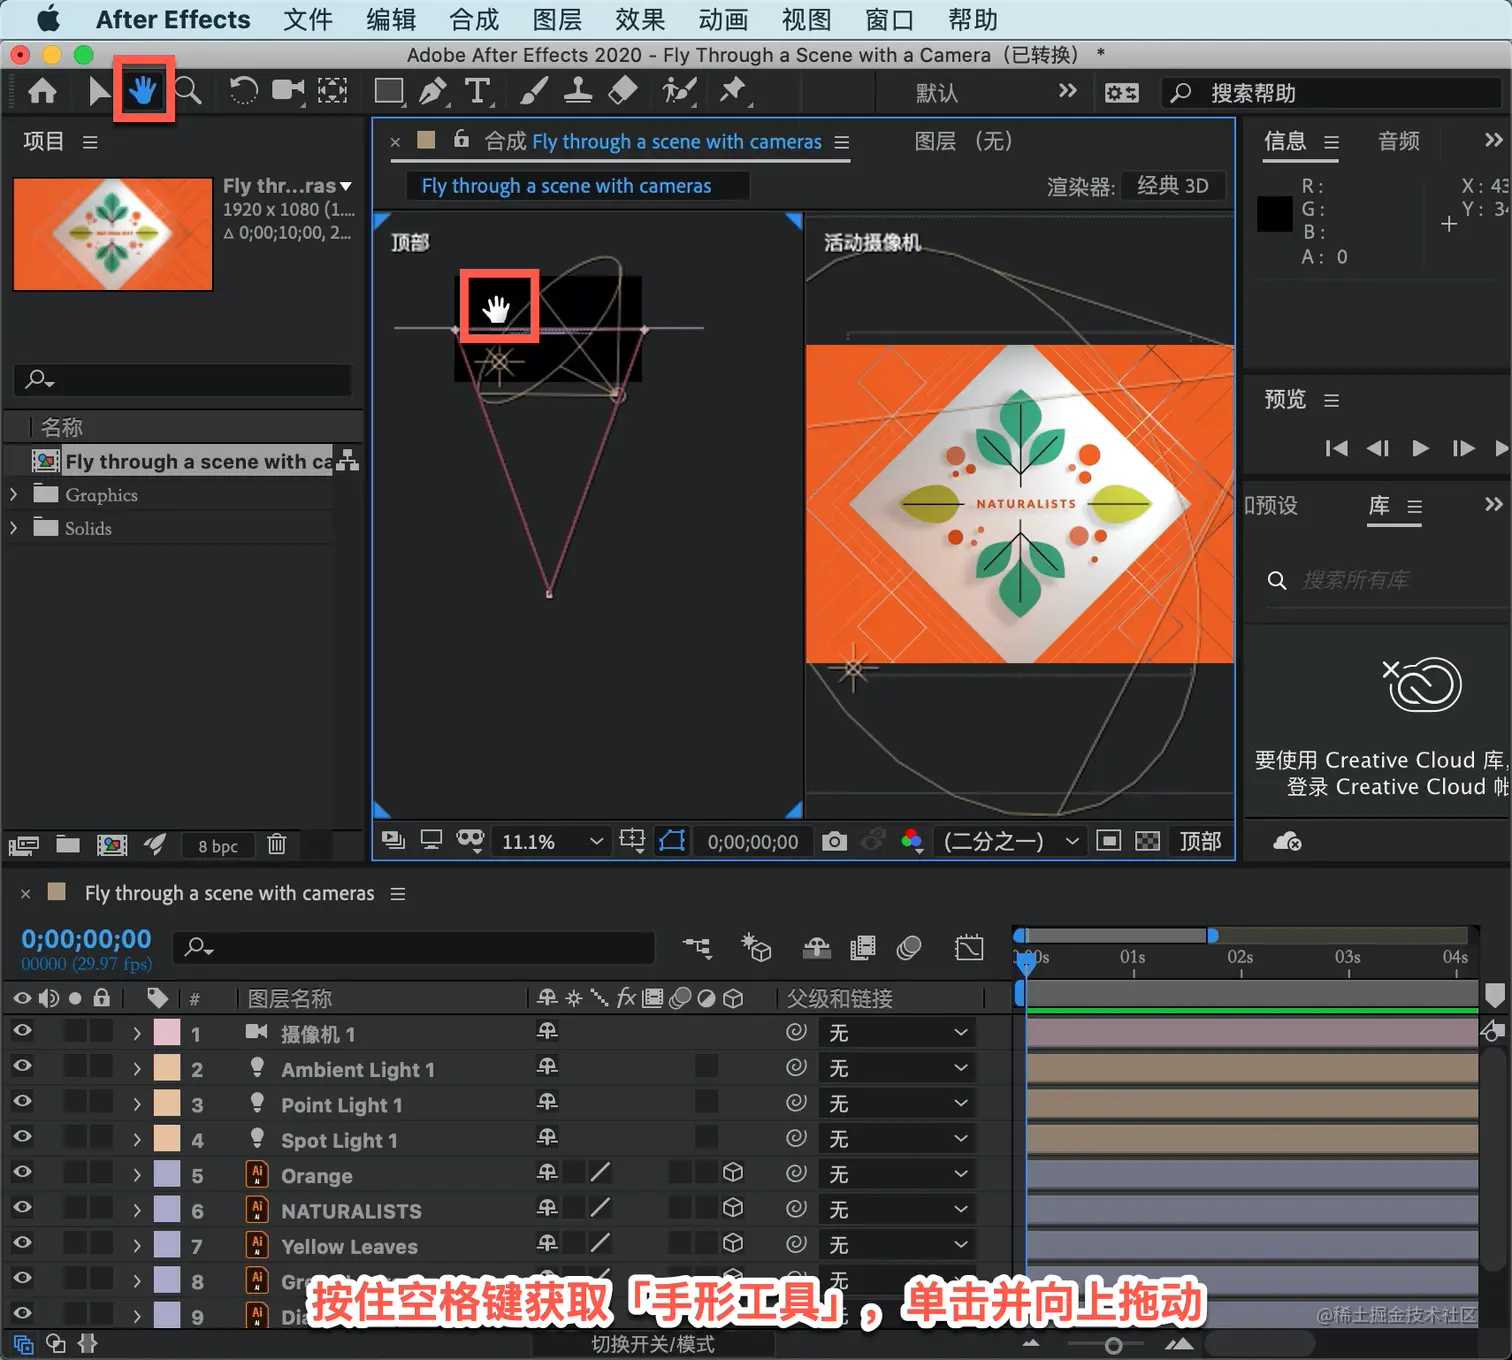This screenshot has height=1360, width=1512.
Task: Click 切换开关/模式 at timeline bottom
Action: [652, 1344]
